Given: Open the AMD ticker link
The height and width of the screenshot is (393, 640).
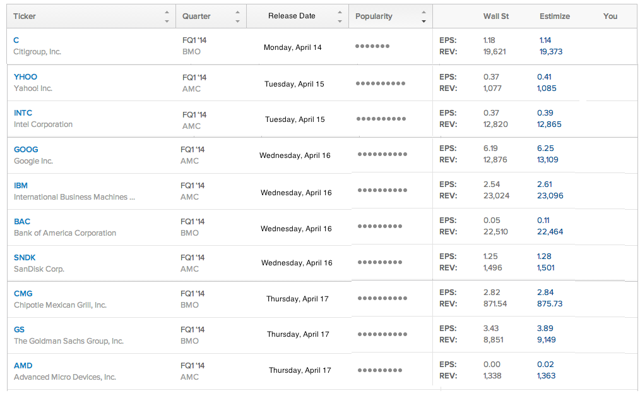Looking at the screenshot, I should [x=23, y=366].
